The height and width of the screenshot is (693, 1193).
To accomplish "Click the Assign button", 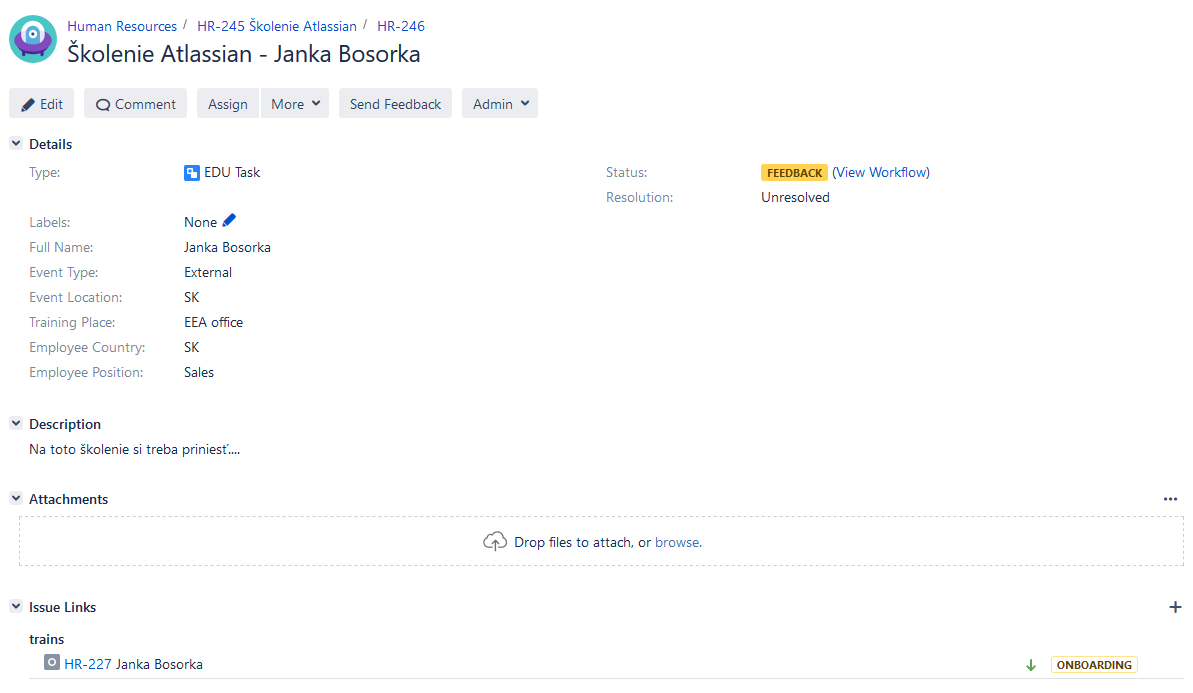I will pos(227,103).
